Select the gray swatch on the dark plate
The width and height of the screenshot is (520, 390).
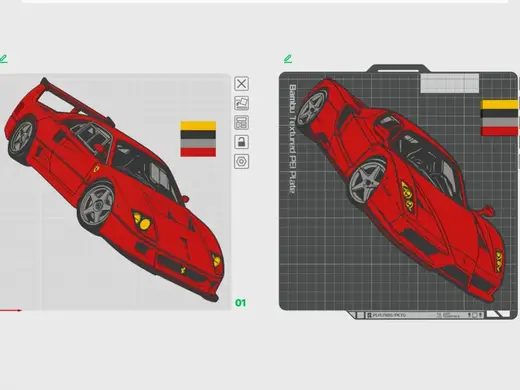click(499, 122)
